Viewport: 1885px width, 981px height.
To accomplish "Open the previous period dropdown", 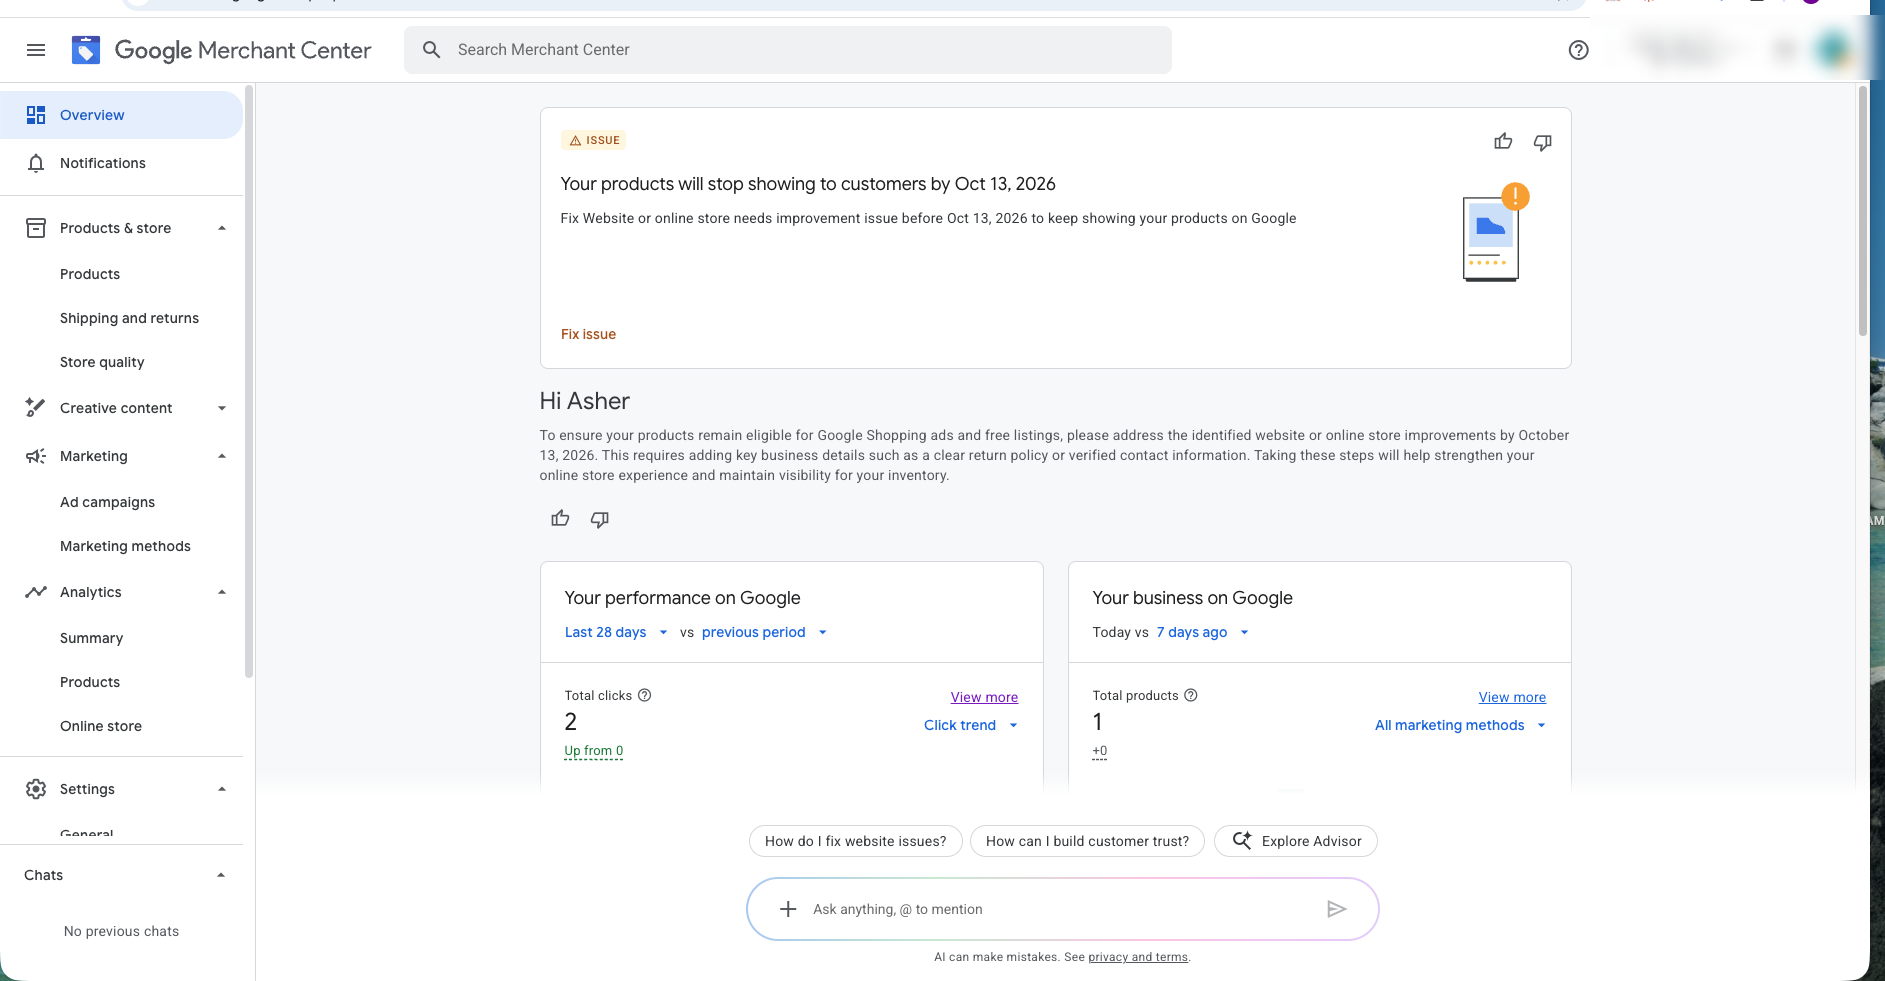I will (x=764, y=632).
